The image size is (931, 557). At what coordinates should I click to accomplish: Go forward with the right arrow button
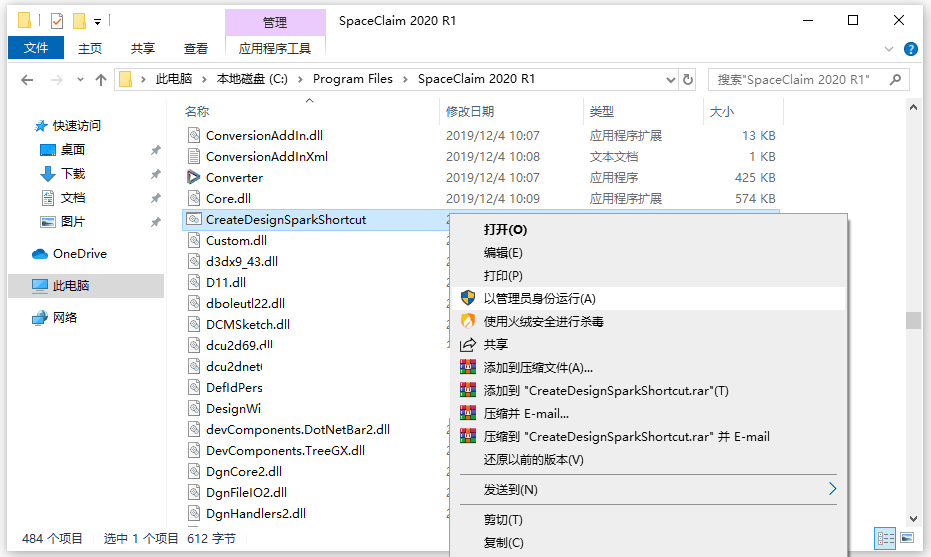56,80
